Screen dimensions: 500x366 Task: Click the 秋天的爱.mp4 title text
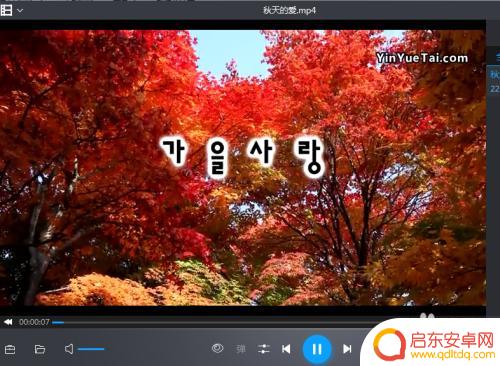click(x=289, y=10)
